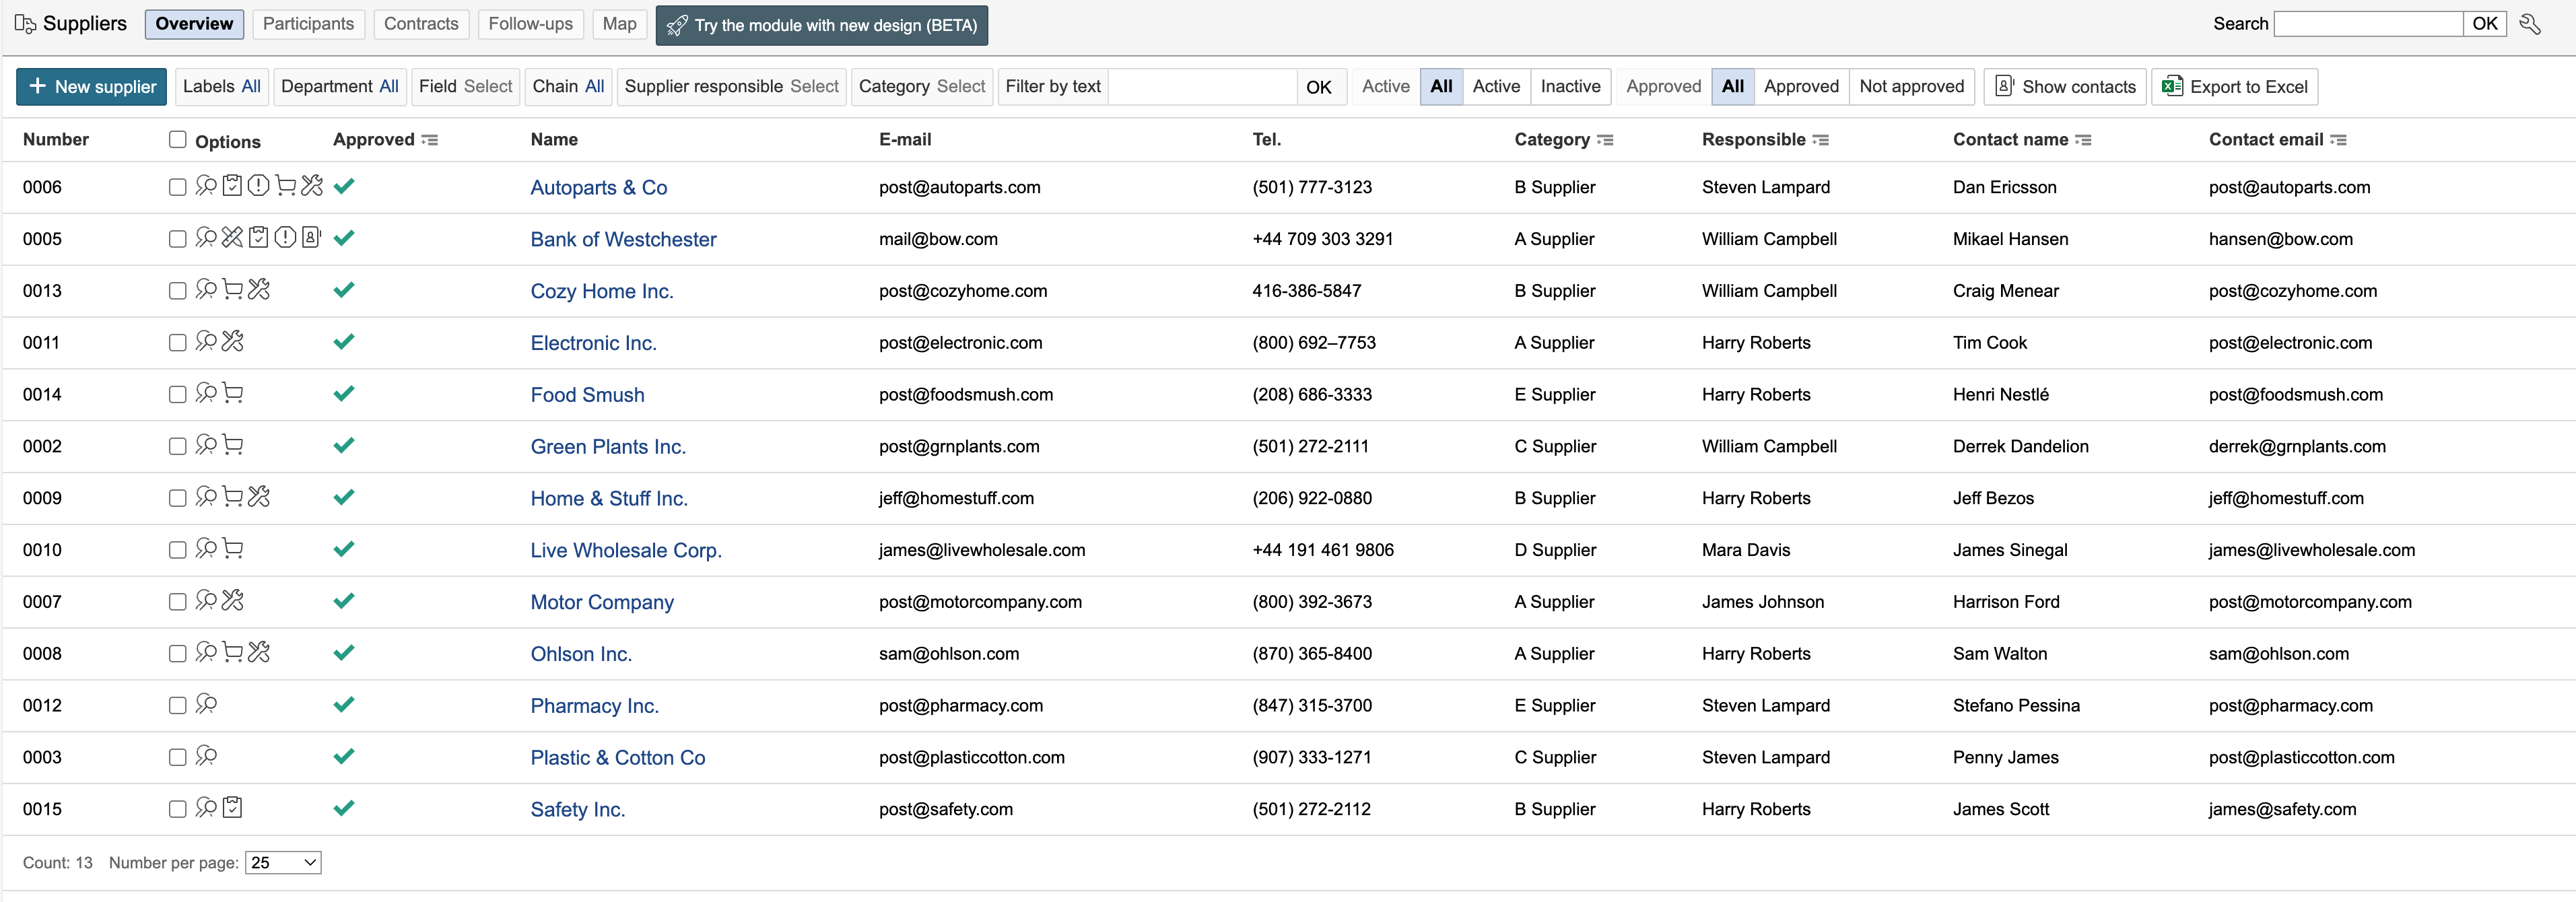Viewport: 2576px width, 902px height.
Task: Click the tools icon in Home & Stuff Inc. row
Action: [x=259, y=497]
